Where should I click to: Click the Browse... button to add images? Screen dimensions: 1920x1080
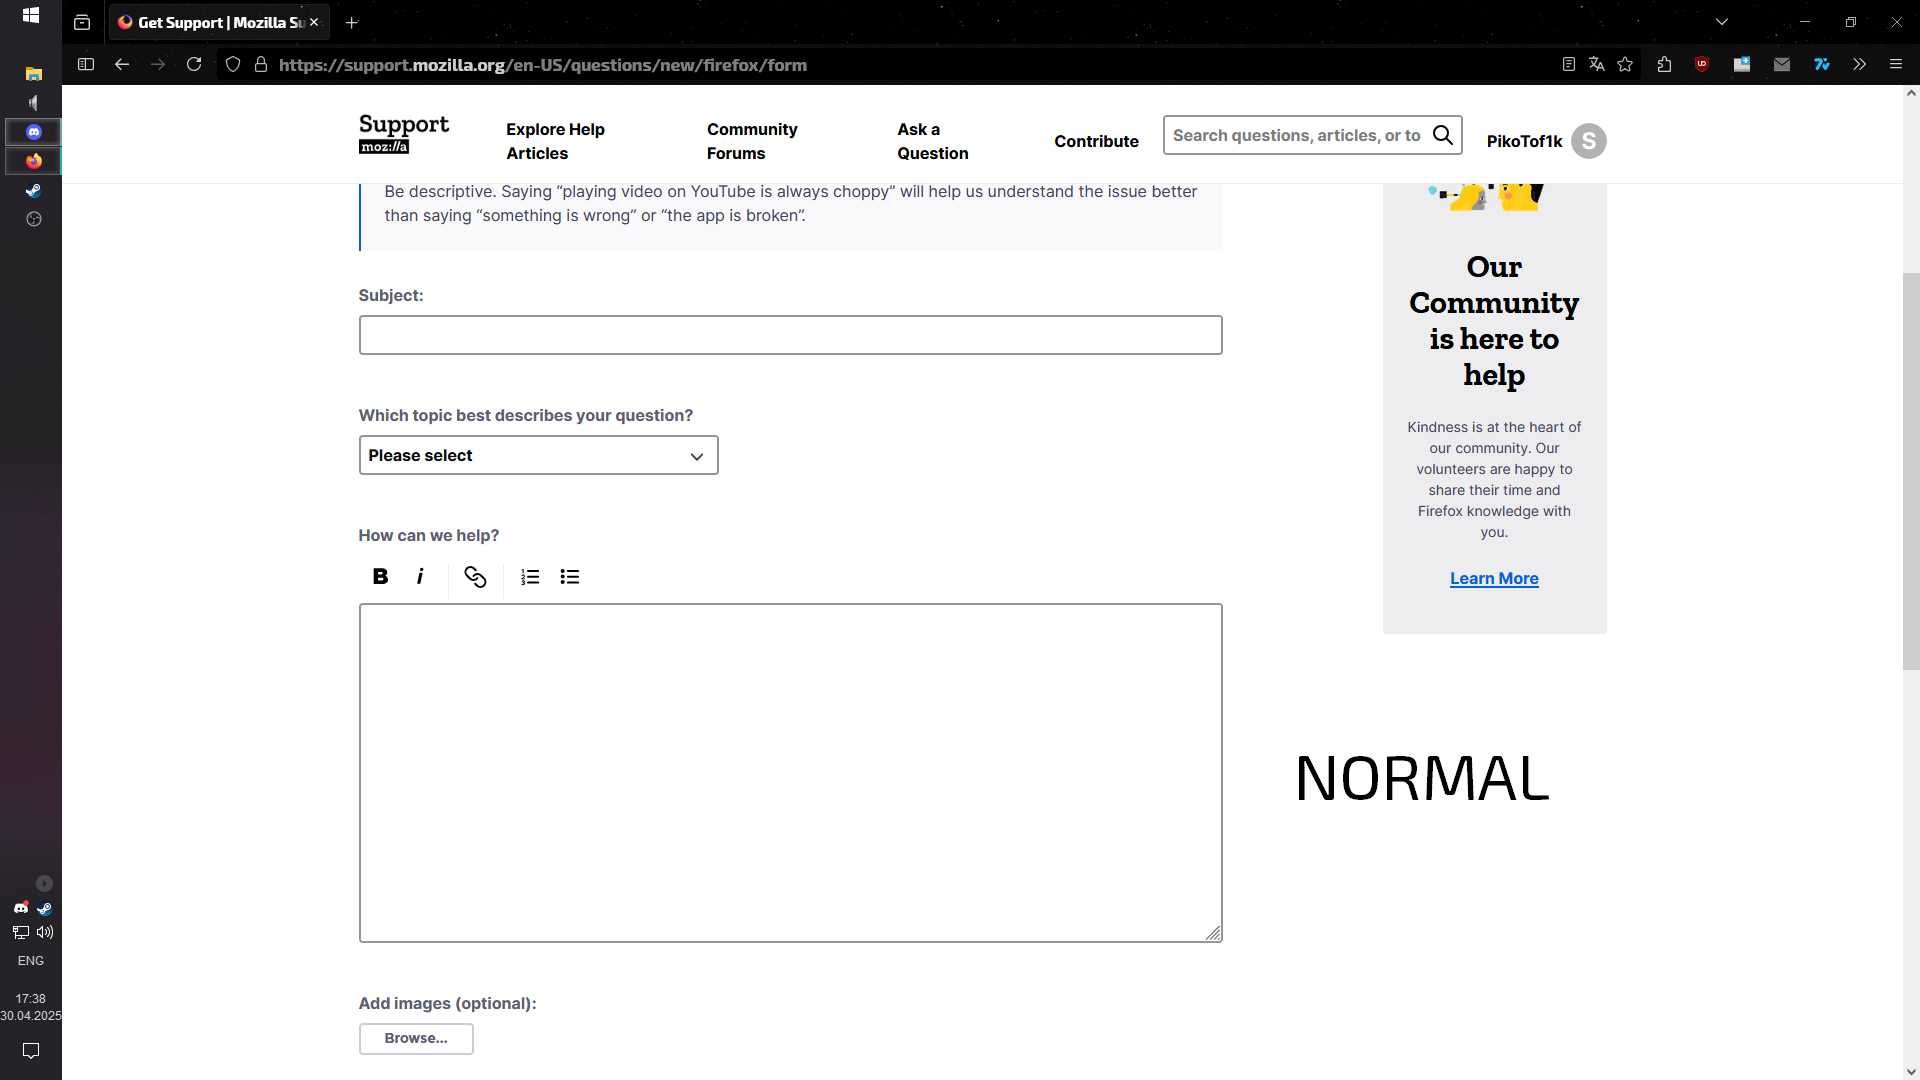(x=416, y=1038)
